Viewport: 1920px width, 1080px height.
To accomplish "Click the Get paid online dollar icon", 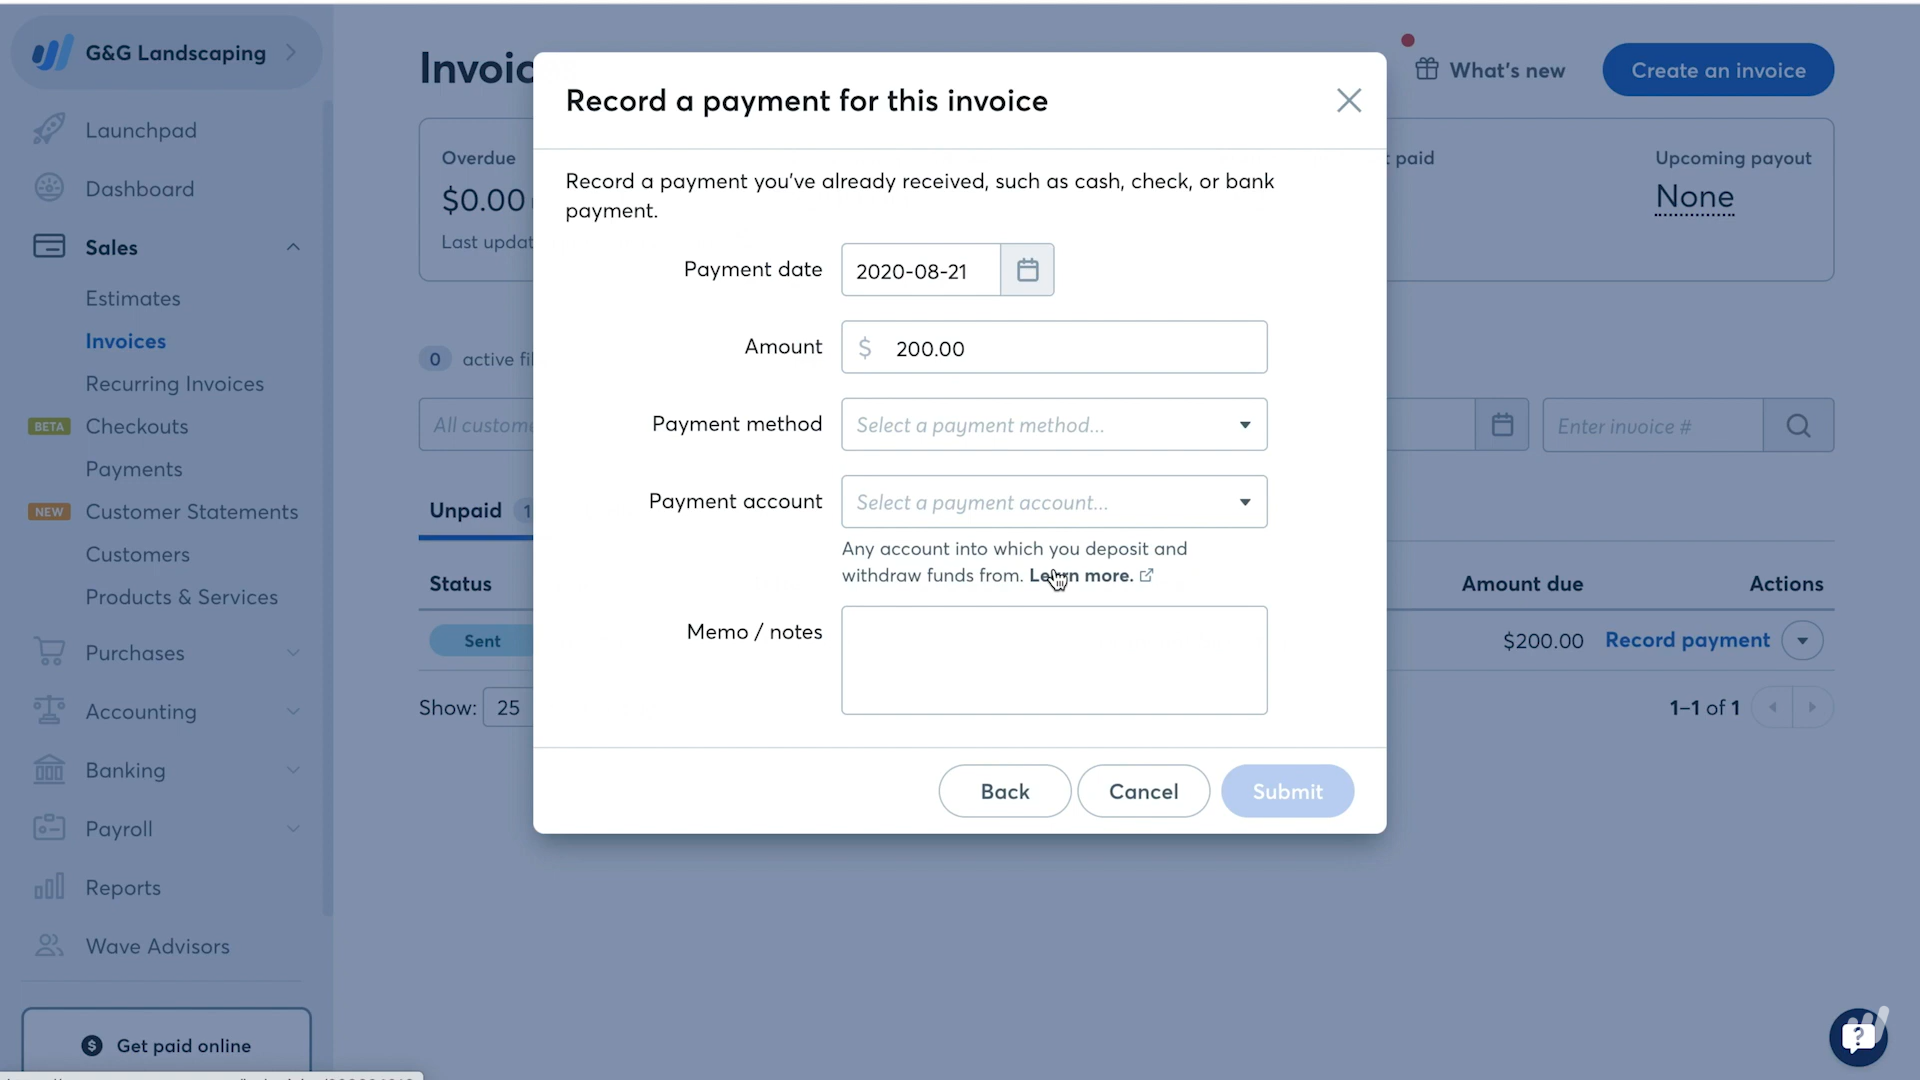I will 91,1046.
